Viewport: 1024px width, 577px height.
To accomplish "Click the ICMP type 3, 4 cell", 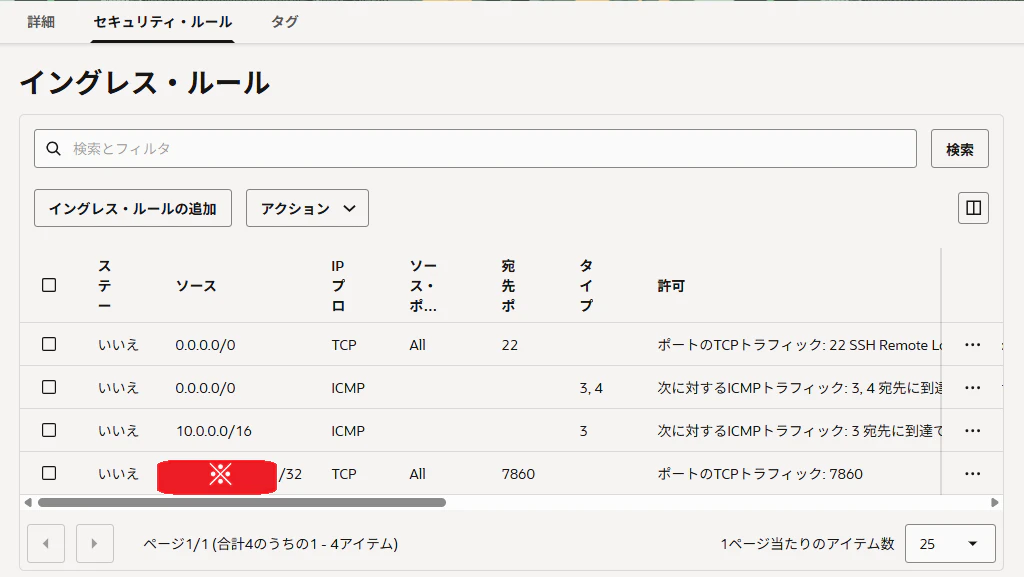I will click(x=591, y=388).
